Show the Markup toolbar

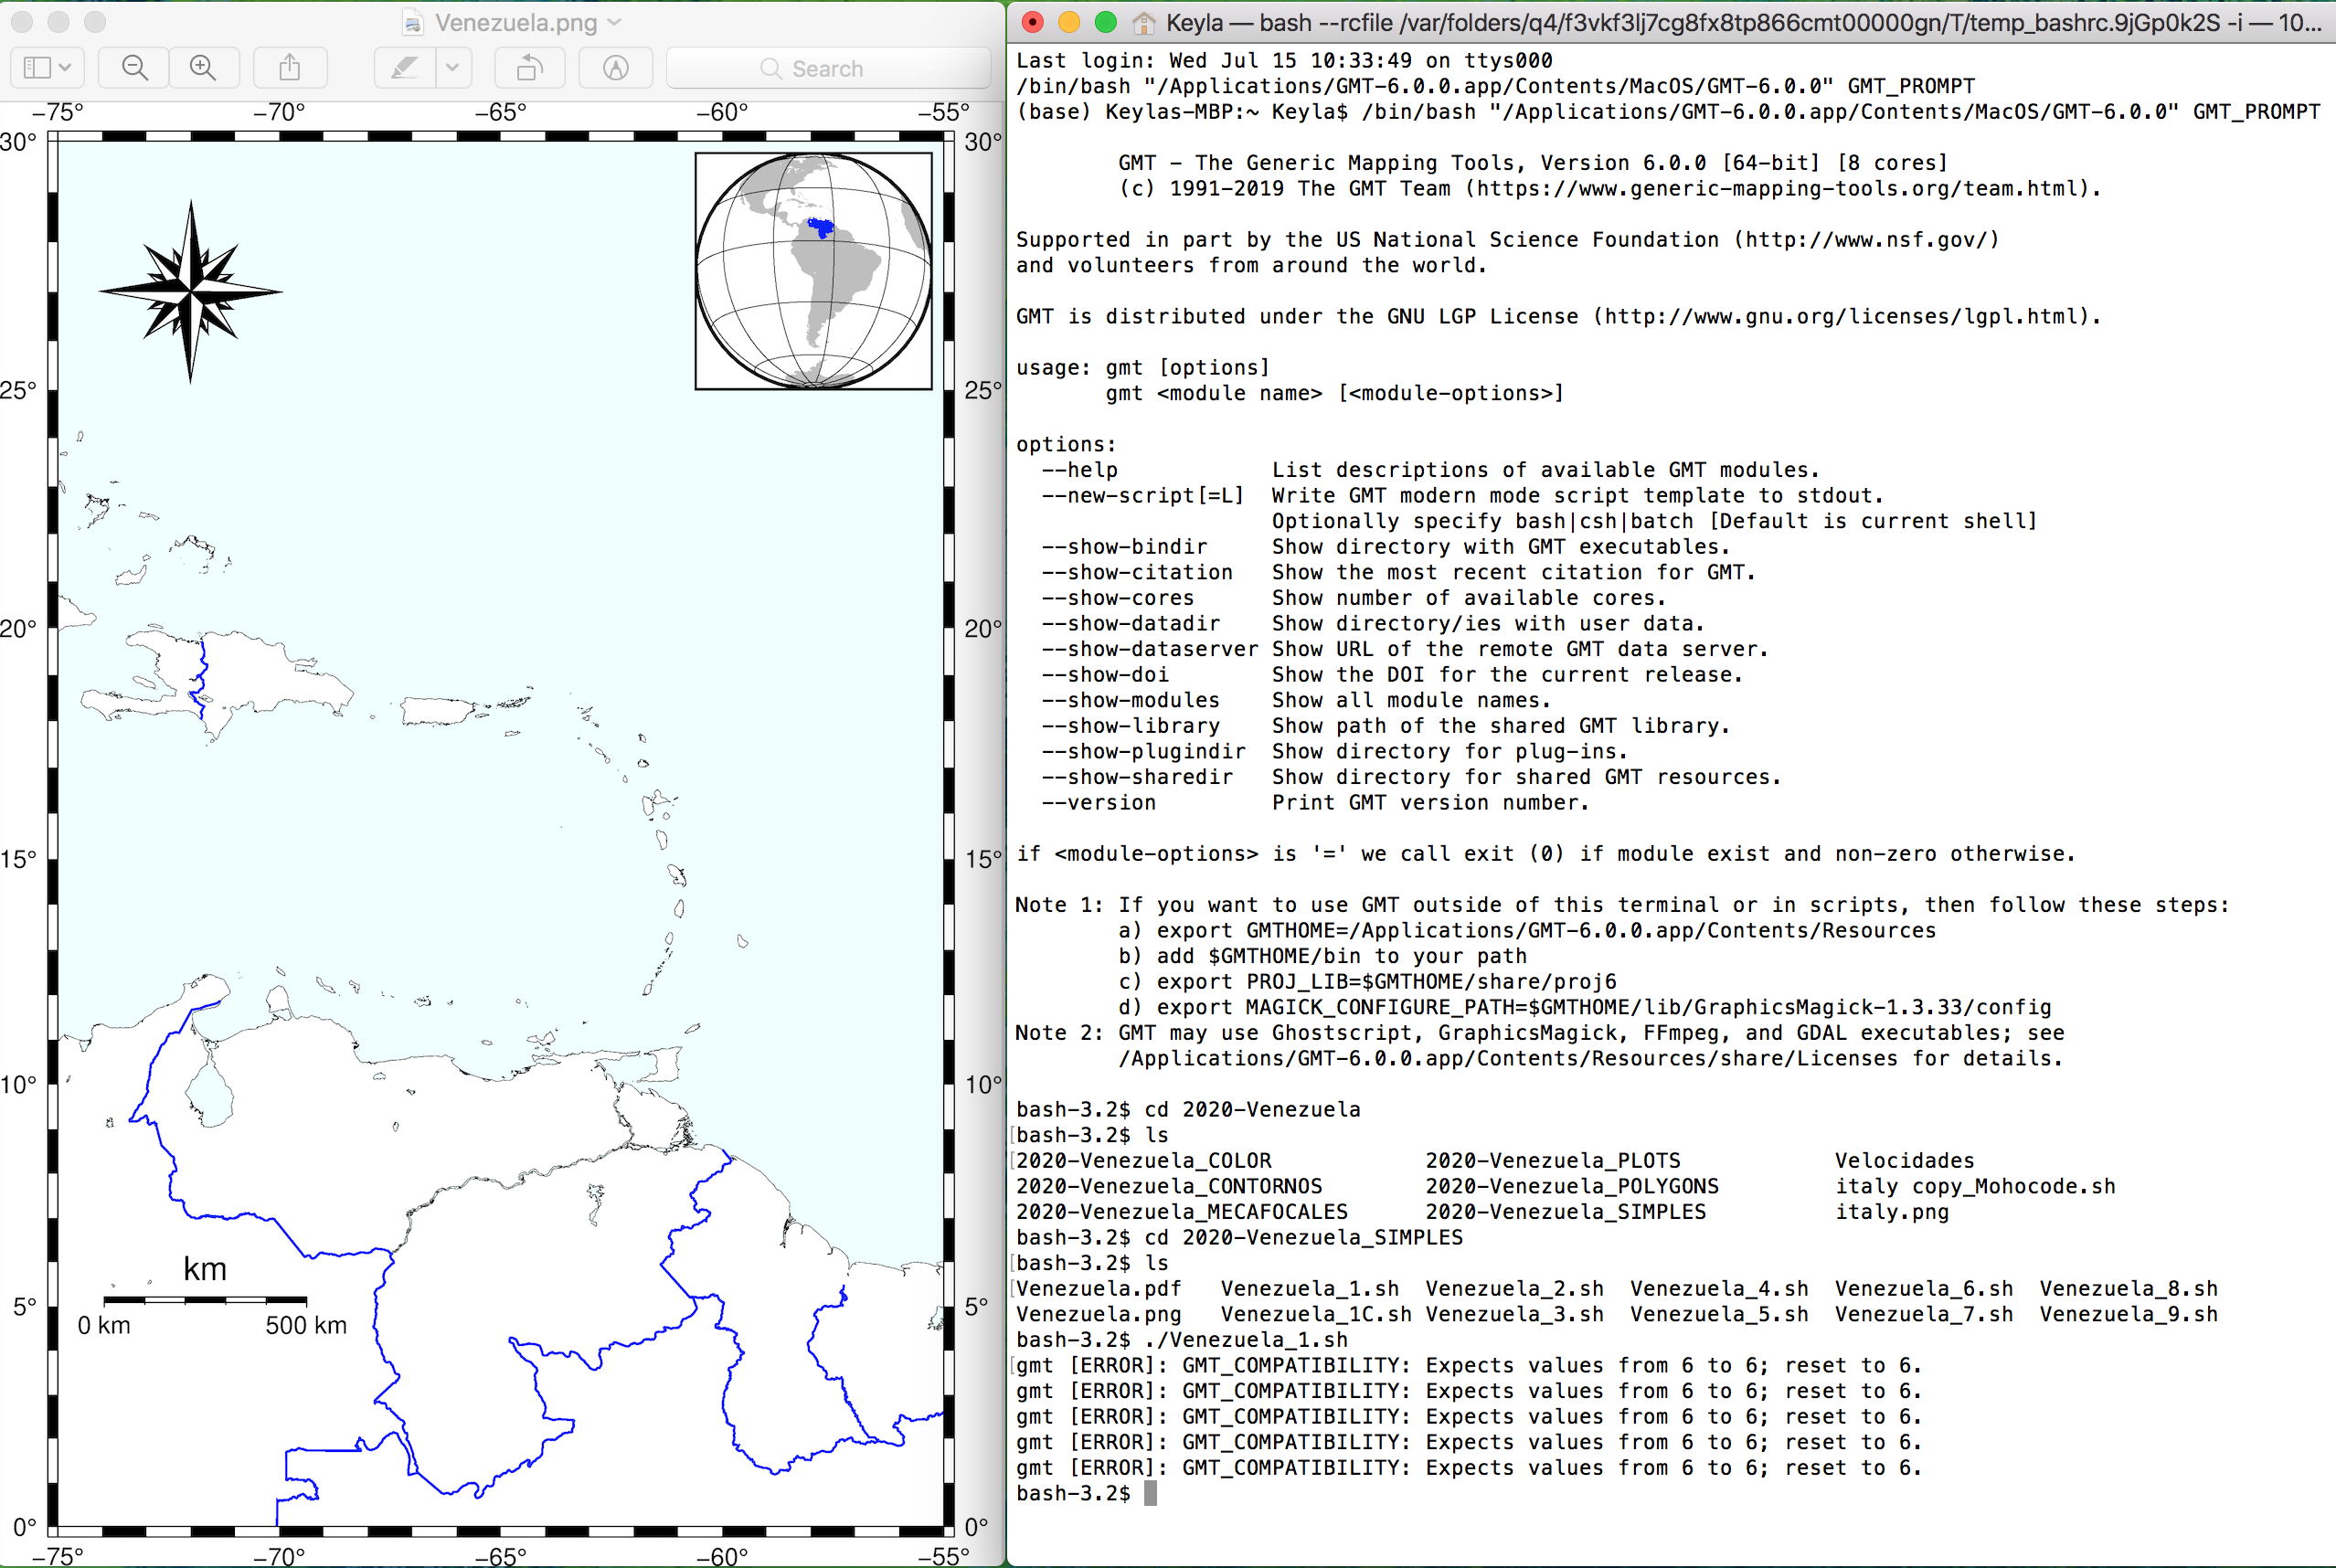tap(616, 68)
